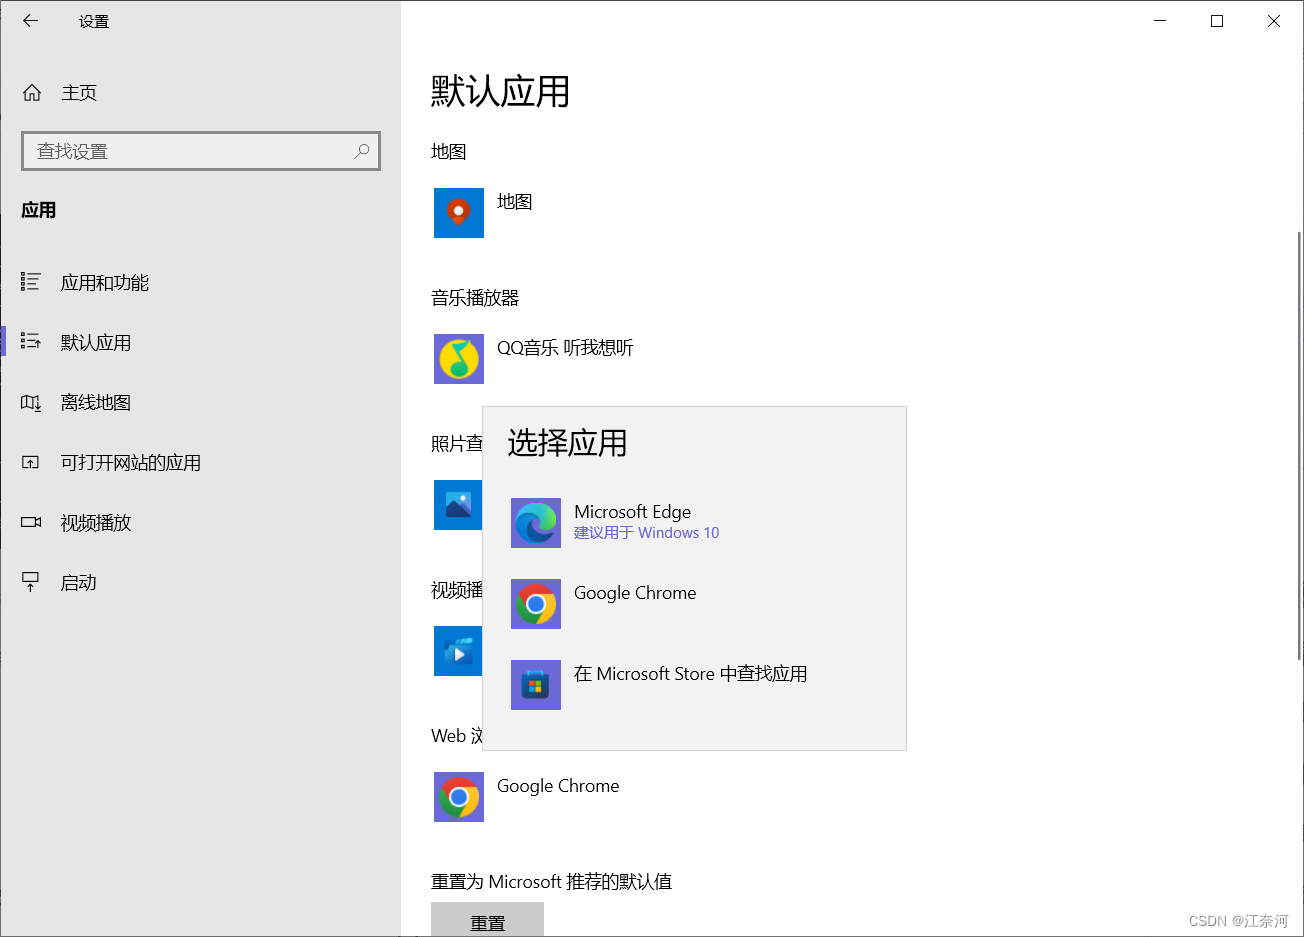Click current web browser Chrome icon

click(x=459, y=797)
